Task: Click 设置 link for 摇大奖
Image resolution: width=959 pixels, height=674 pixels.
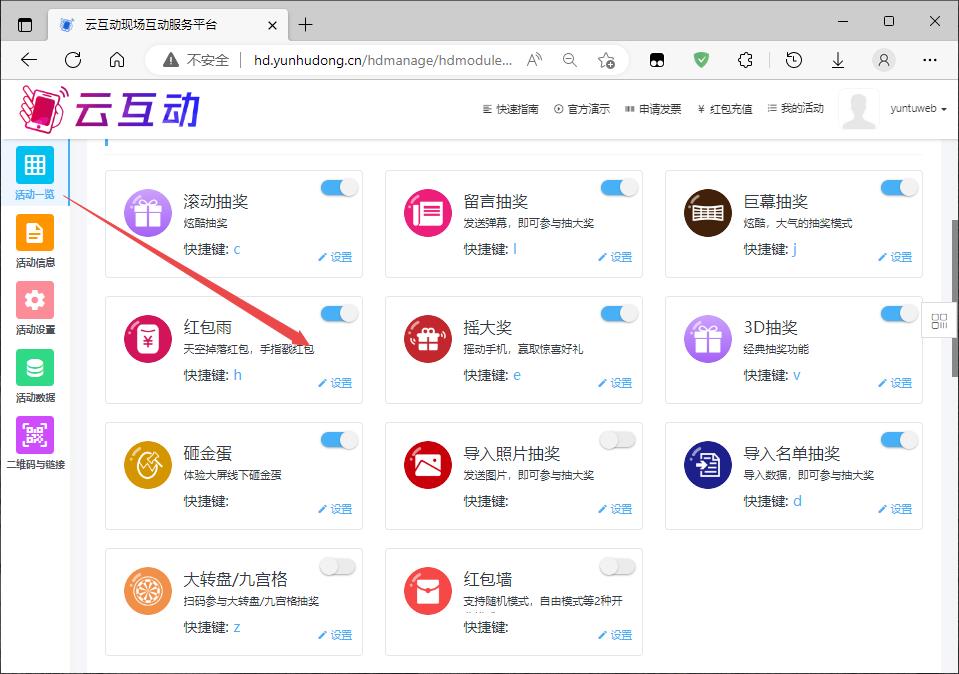Action: (x=615, y=383)
